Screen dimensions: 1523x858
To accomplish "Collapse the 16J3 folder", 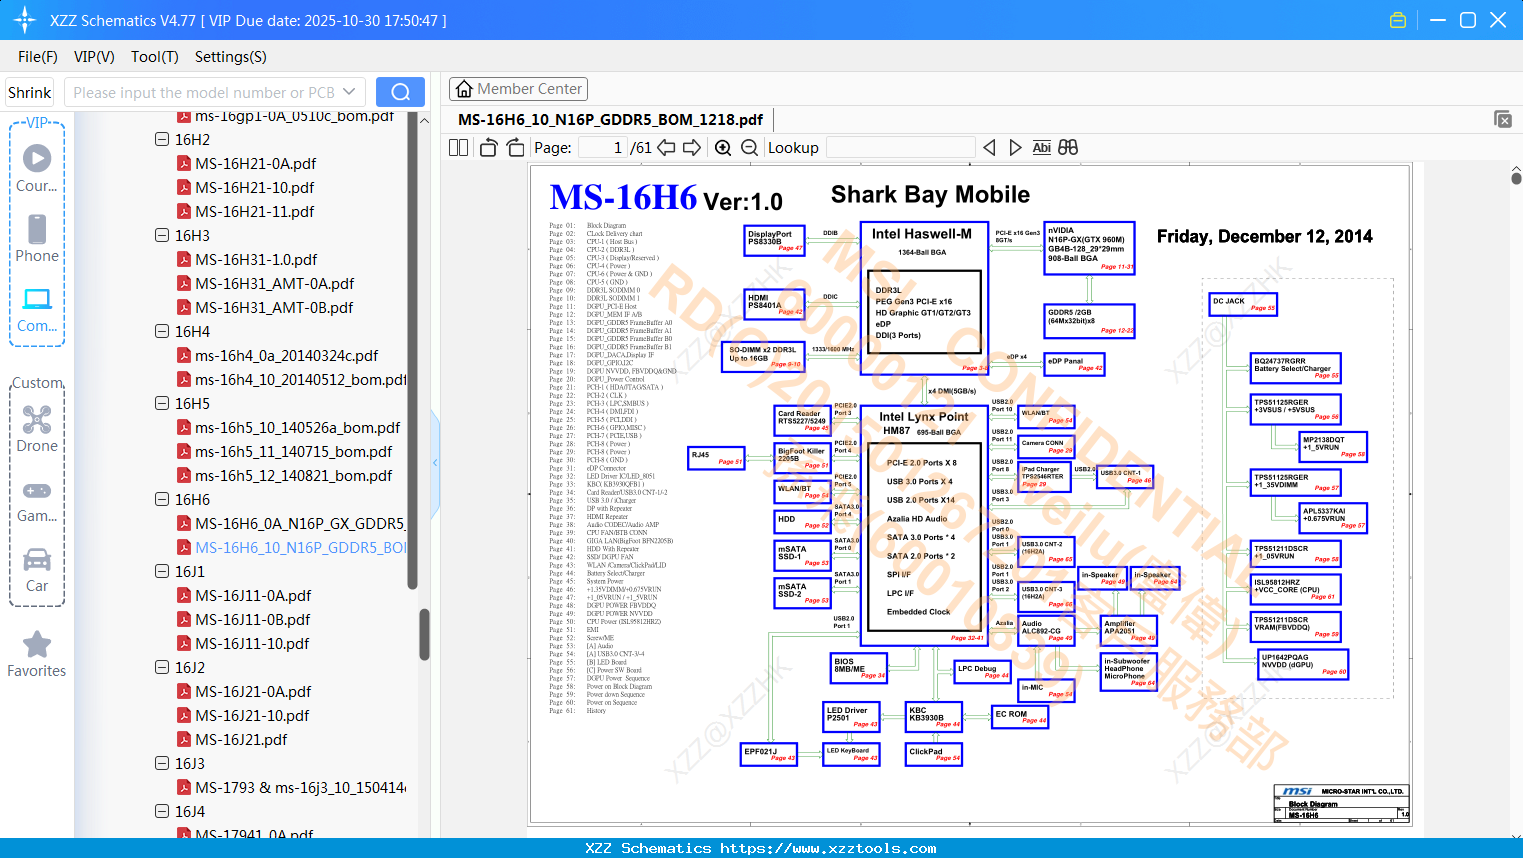I will point(162,763).
